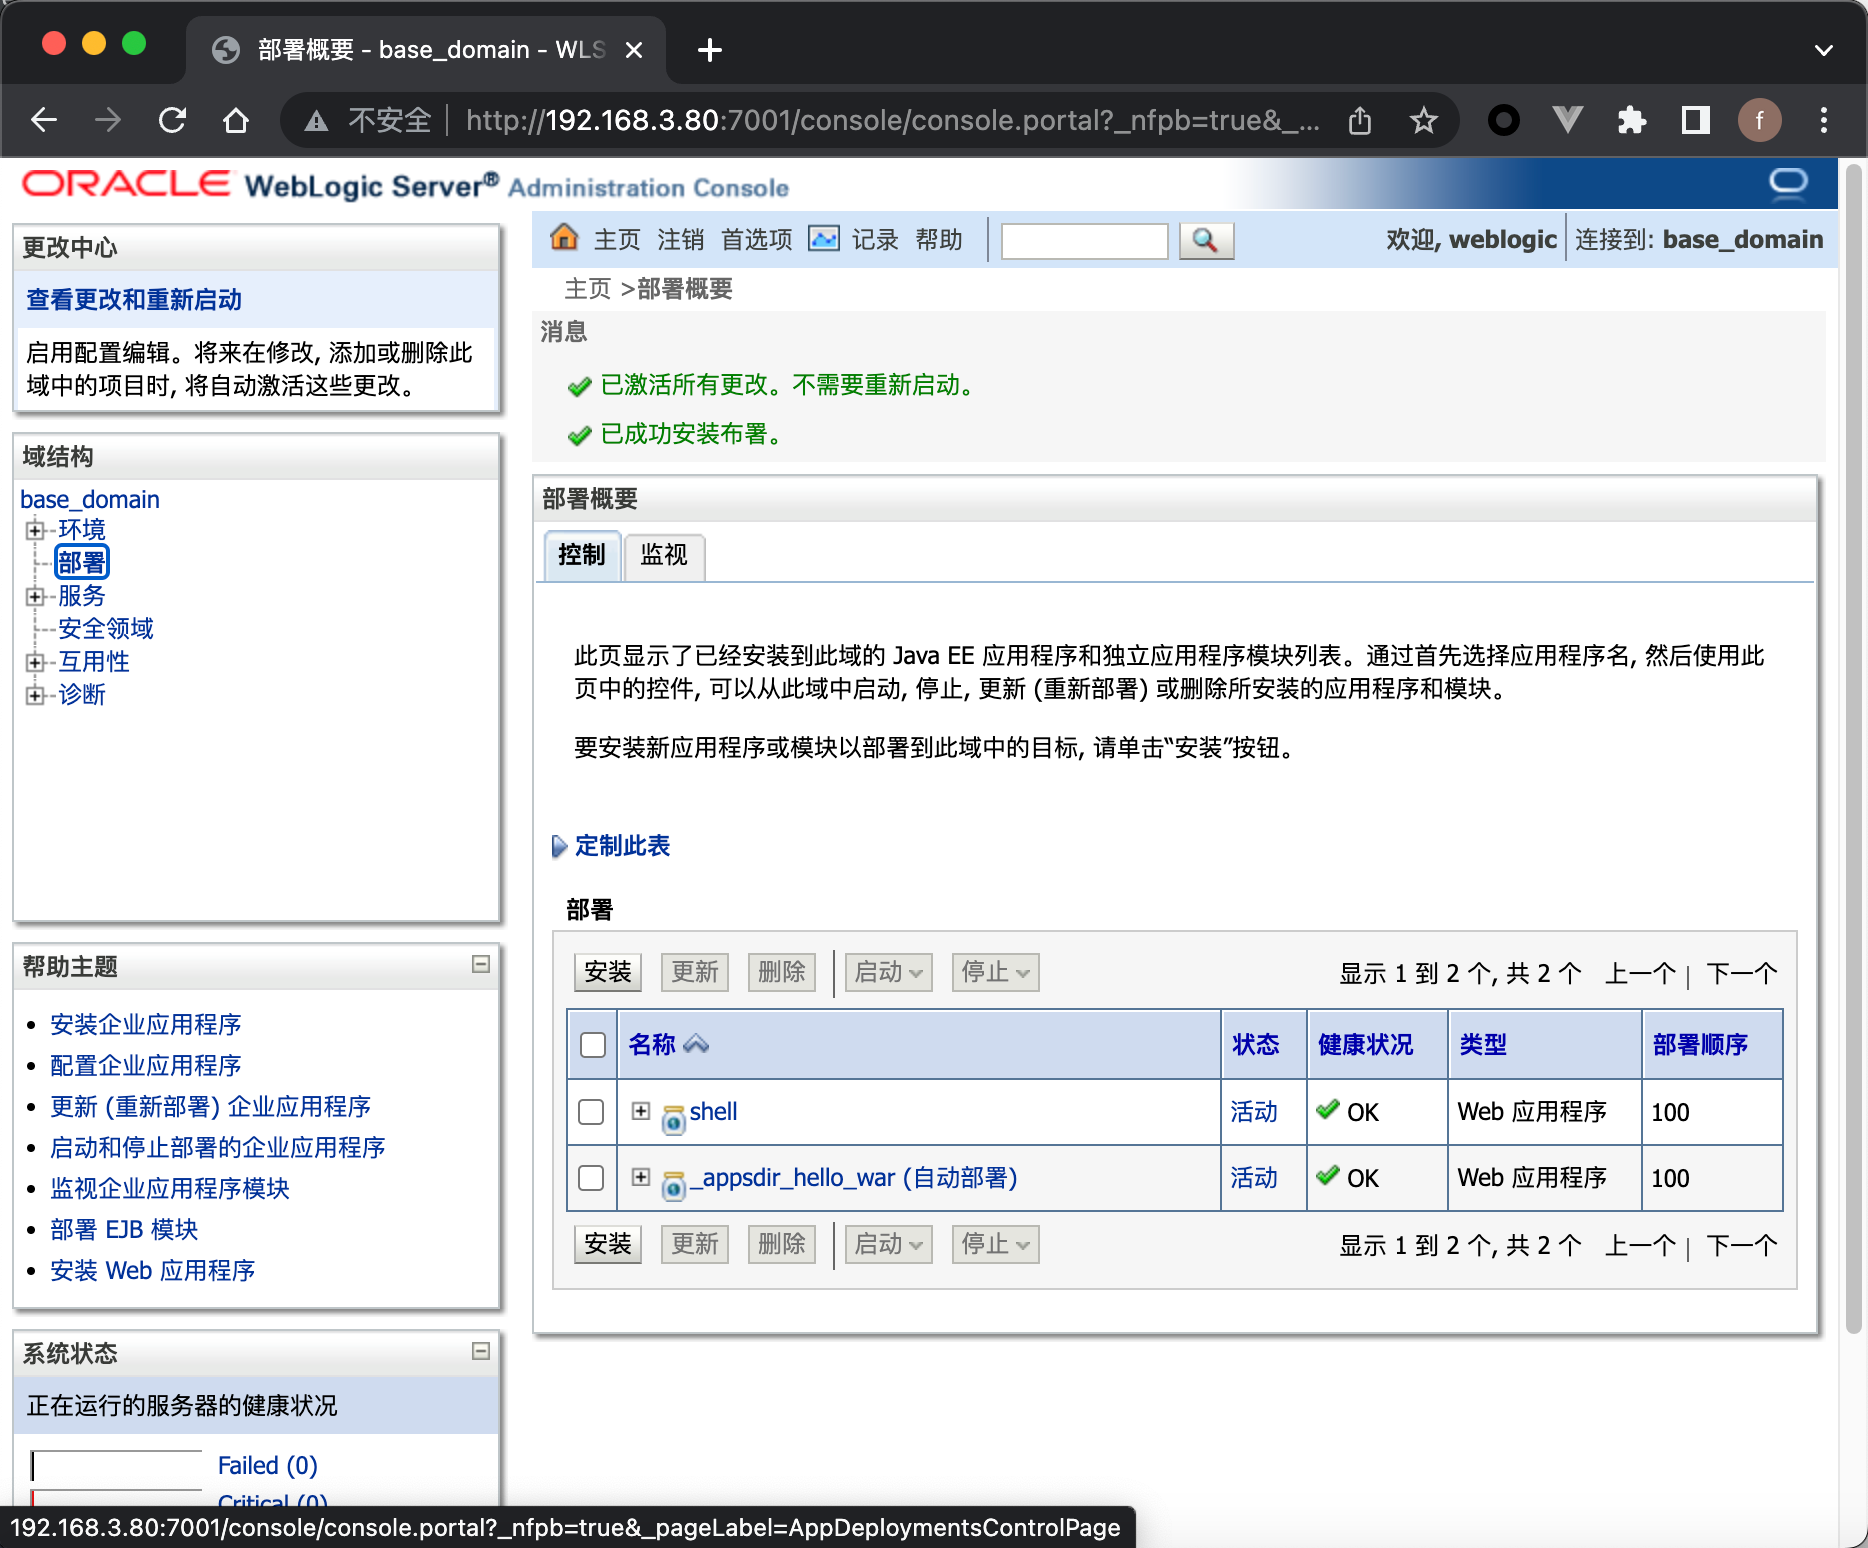This screenshot has width=1868, height=1548.
Task: Click the top 安装 button
Action: pos(608,972)
